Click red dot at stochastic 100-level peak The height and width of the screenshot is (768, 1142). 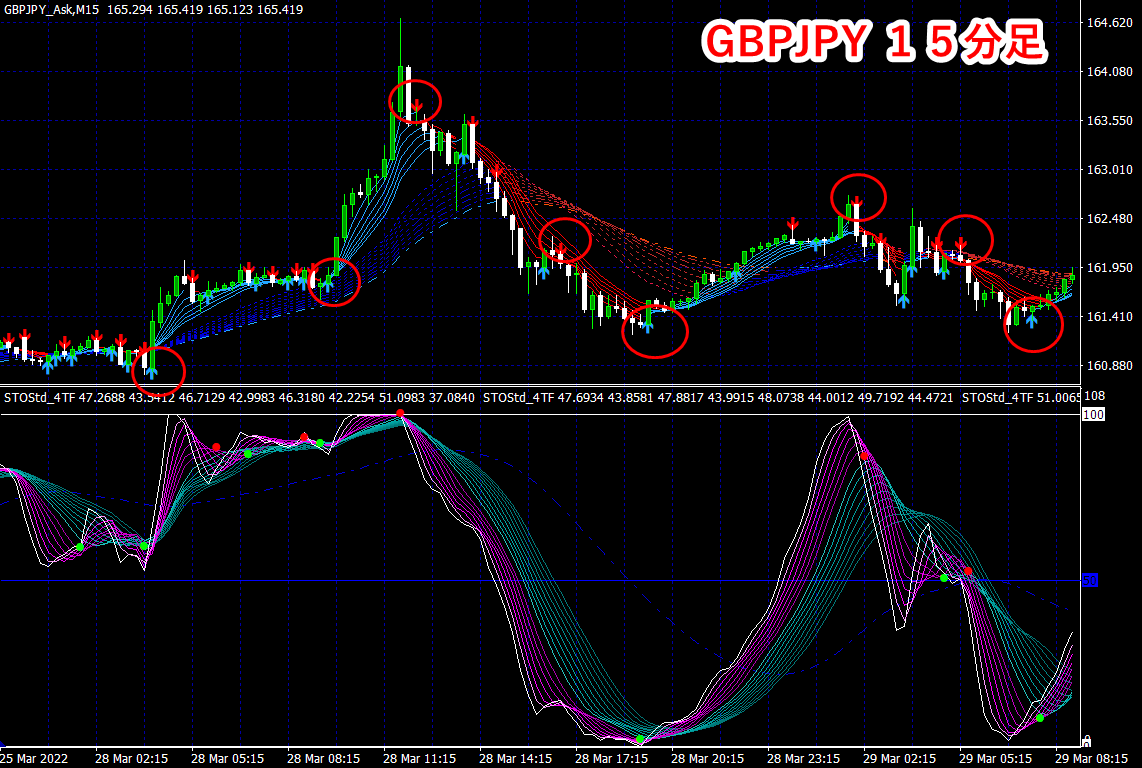400,413
